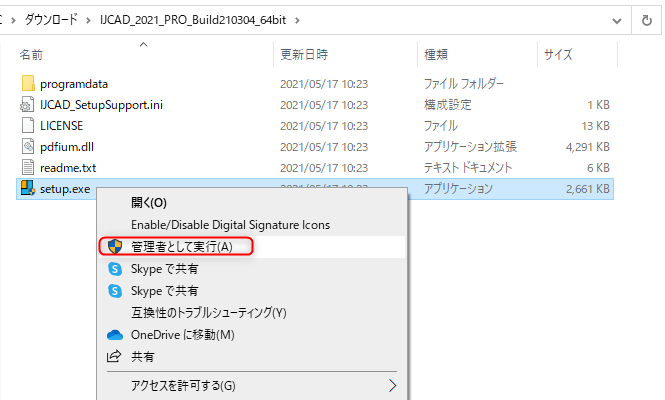Click the share arrow icon in context menu
The height and width of the screenshot is (400, 665).
pyautogui.click(x=114, y=356)
